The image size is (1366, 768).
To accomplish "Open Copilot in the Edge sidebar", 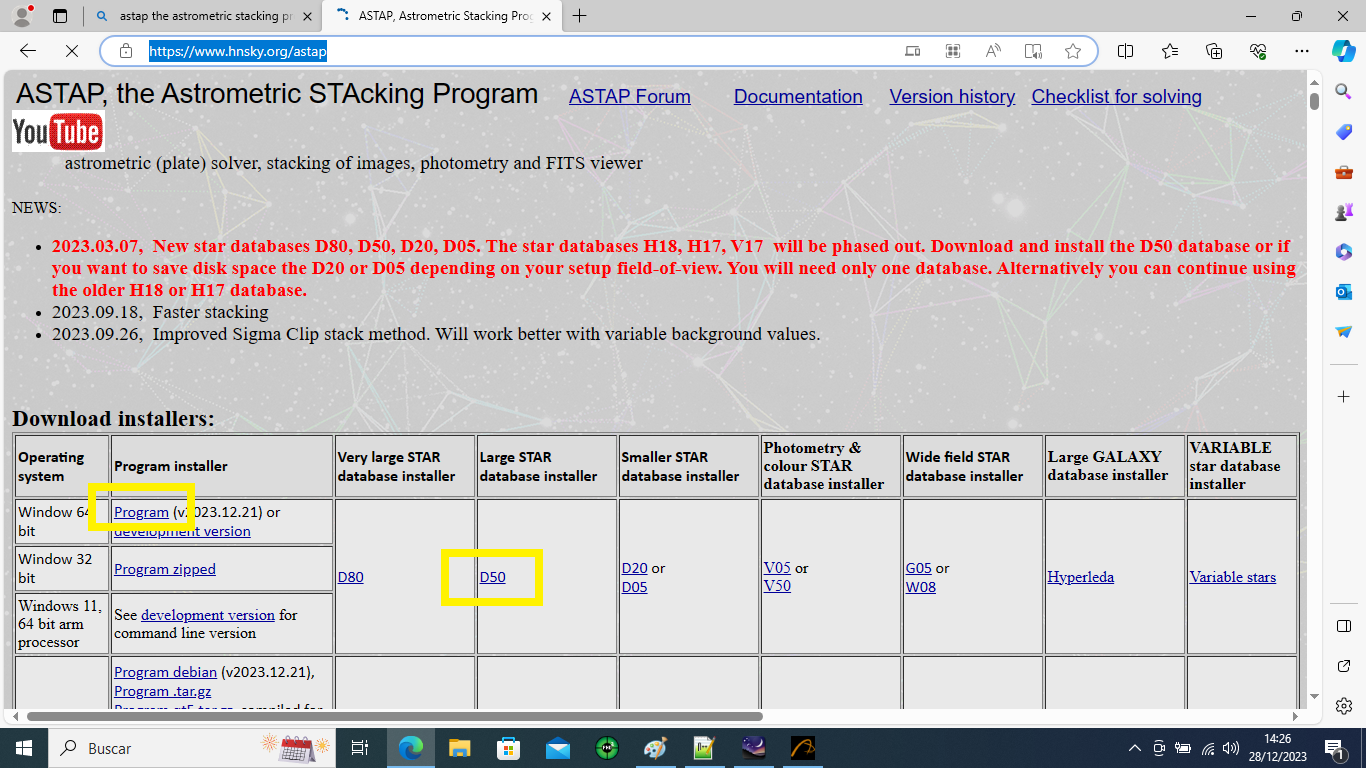I will tap(1344, 51).
